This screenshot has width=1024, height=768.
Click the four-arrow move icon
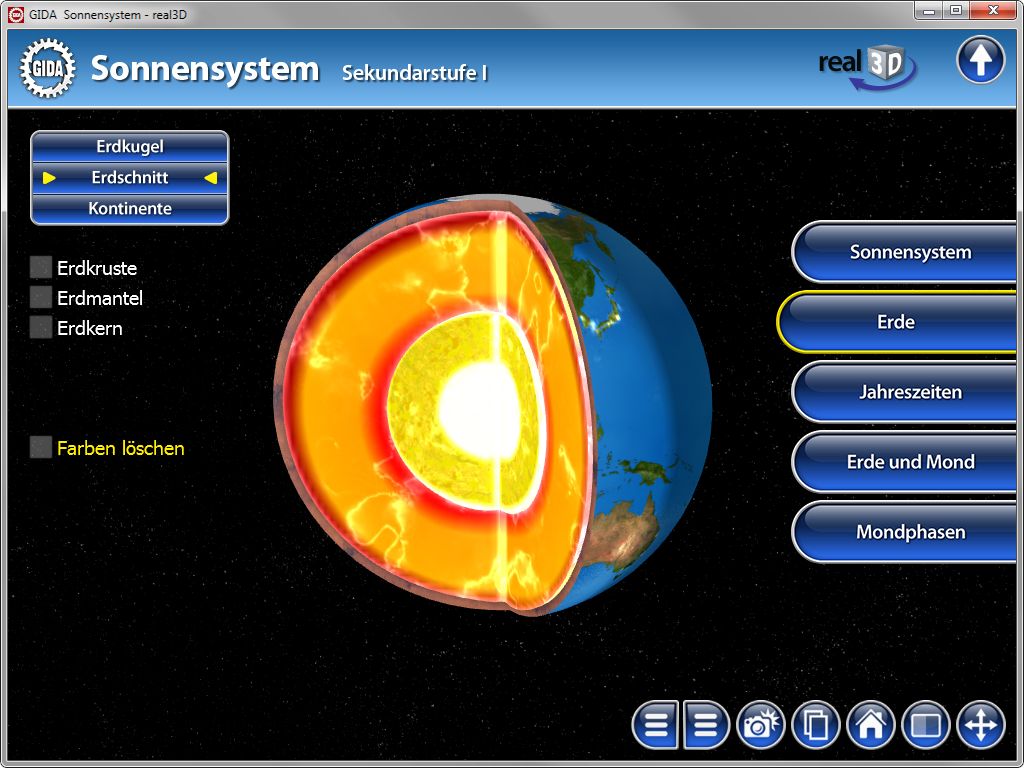pos(980,725)
